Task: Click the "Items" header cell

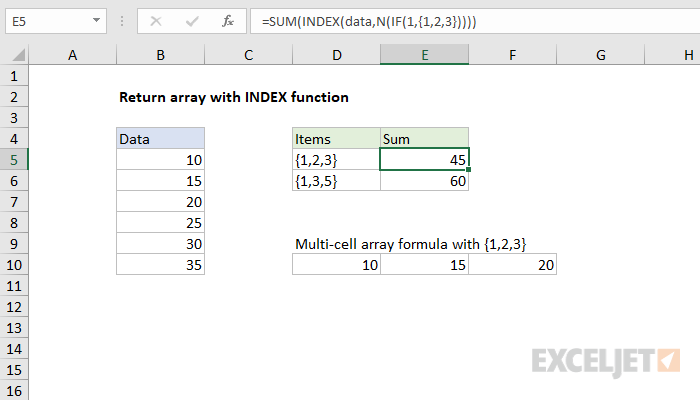Action: 336,139
